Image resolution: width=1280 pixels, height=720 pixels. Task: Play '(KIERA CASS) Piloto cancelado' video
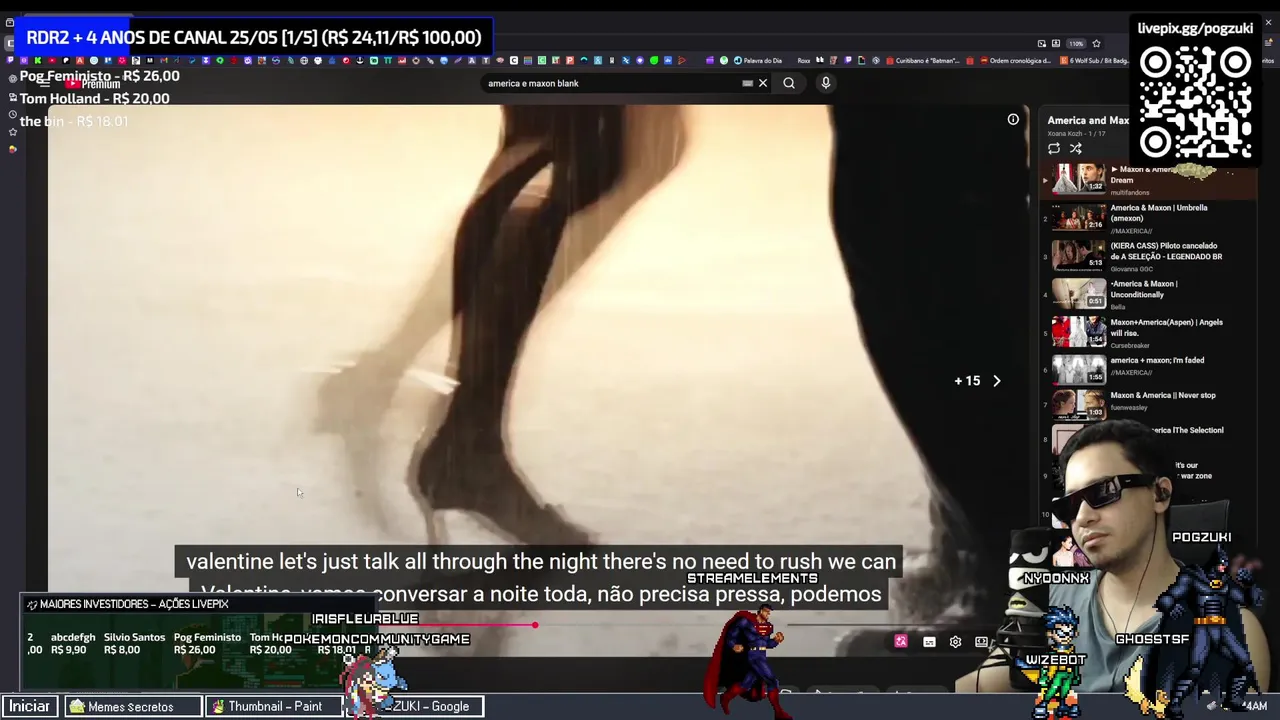point(1166,251)
